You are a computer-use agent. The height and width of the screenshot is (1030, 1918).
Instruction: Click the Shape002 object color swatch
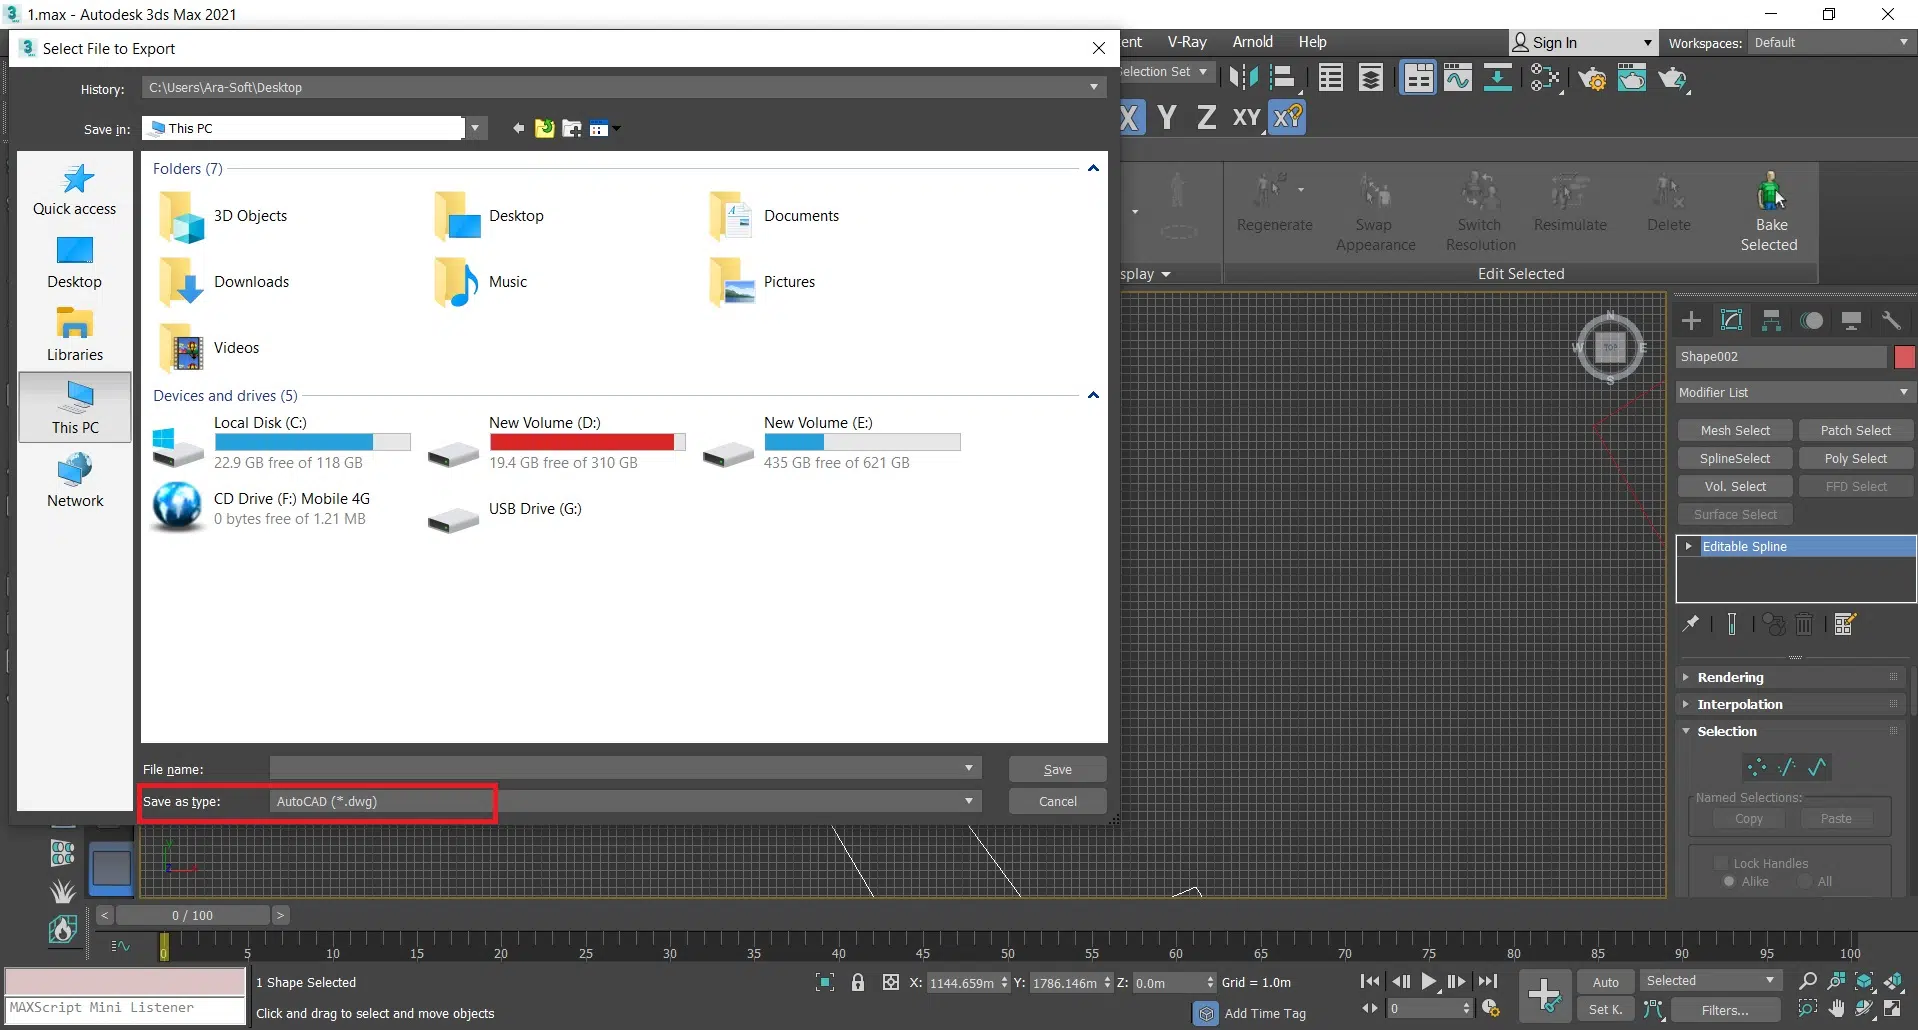tap(1904, 357)
